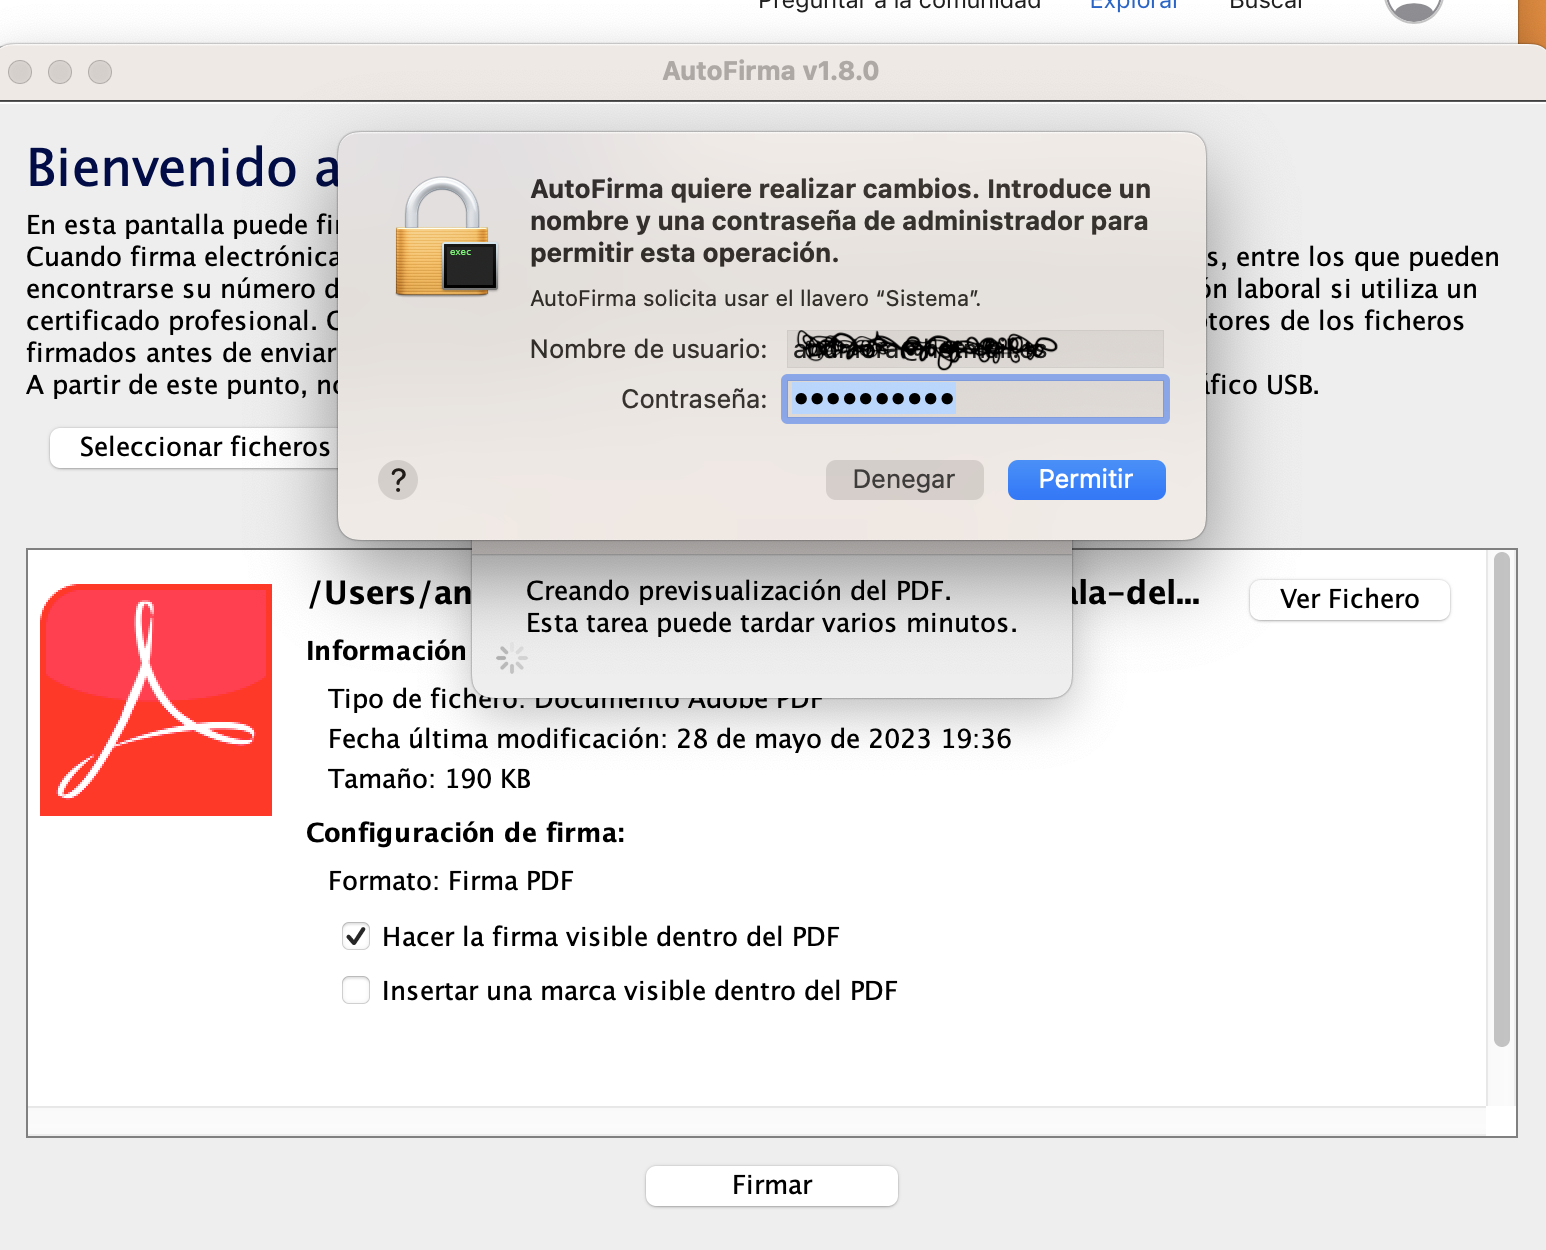Click the vertical scrollbar of the file panel
The height and width of the screenshot is (1250, 1546).
pos(1501,800)
